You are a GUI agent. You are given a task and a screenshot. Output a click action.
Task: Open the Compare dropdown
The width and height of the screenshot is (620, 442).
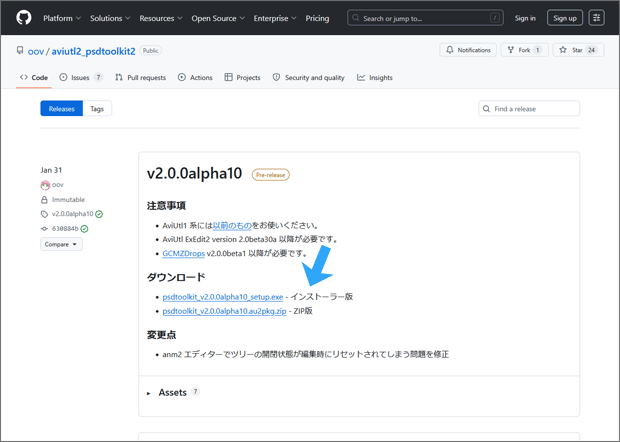[61, 244]
